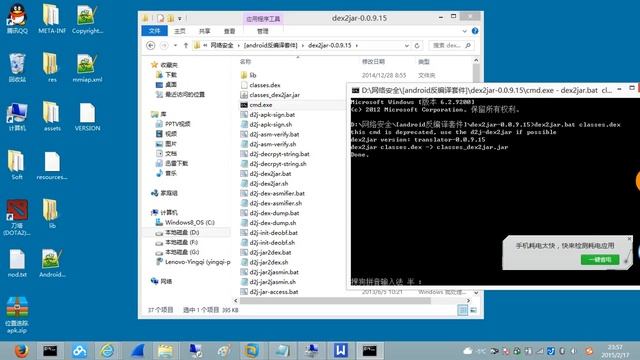Open the apk.zip archive on desktop
This screenshot has height=360, width=640.
pos(17,315)
